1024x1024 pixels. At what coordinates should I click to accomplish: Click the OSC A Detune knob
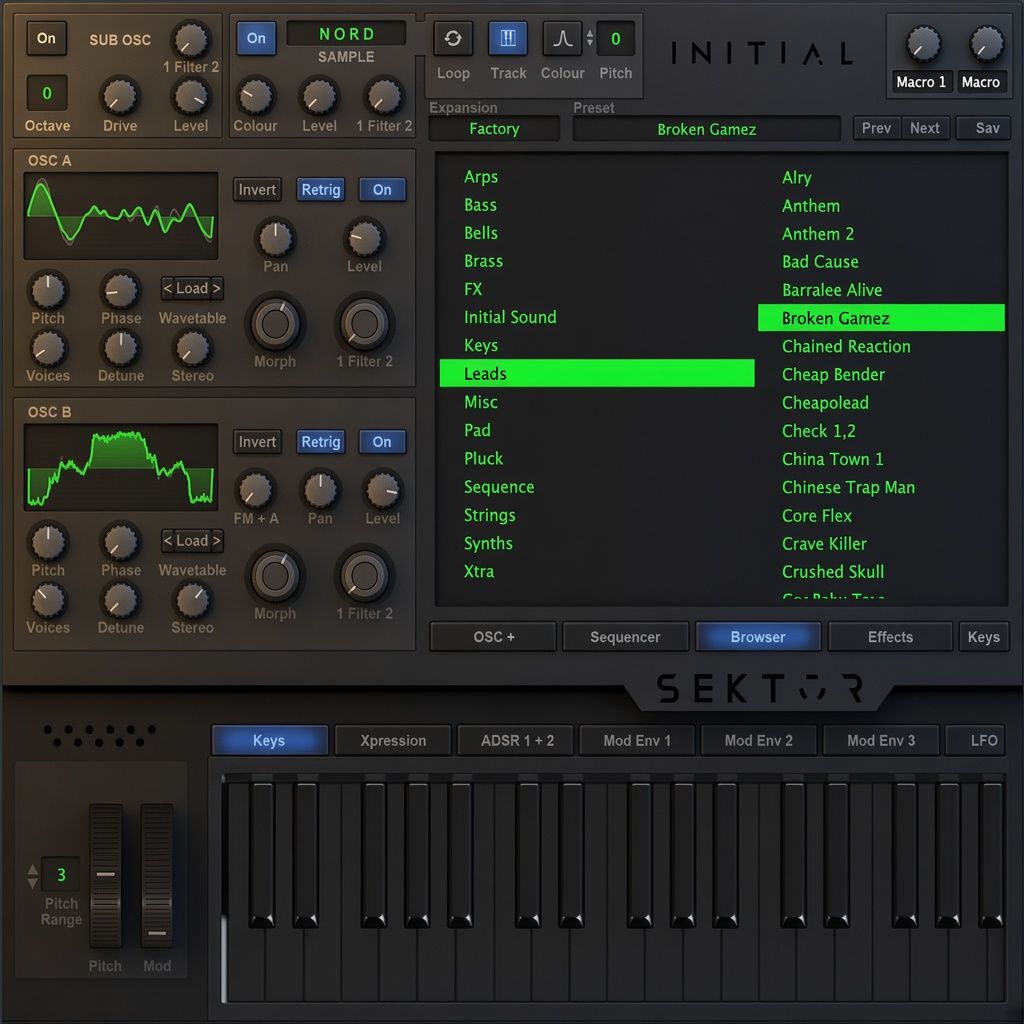121,349
